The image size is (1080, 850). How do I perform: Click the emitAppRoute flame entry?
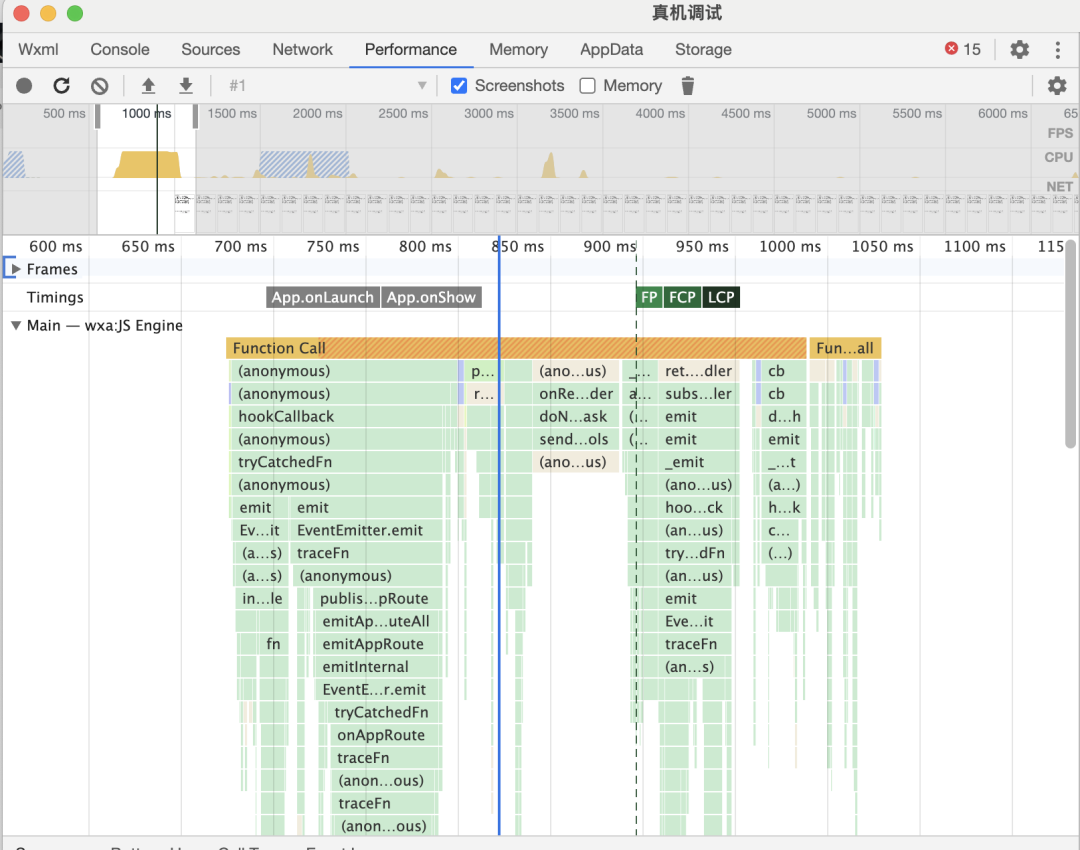(378, 643)
